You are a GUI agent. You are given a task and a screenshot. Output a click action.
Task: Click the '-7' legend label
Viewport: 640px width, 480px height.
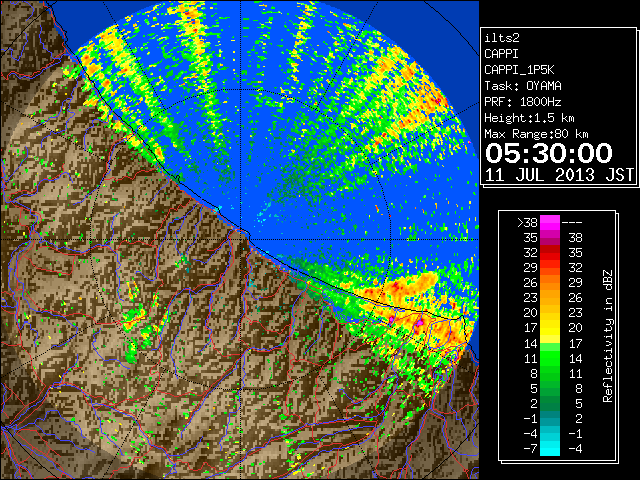[530, 449]
